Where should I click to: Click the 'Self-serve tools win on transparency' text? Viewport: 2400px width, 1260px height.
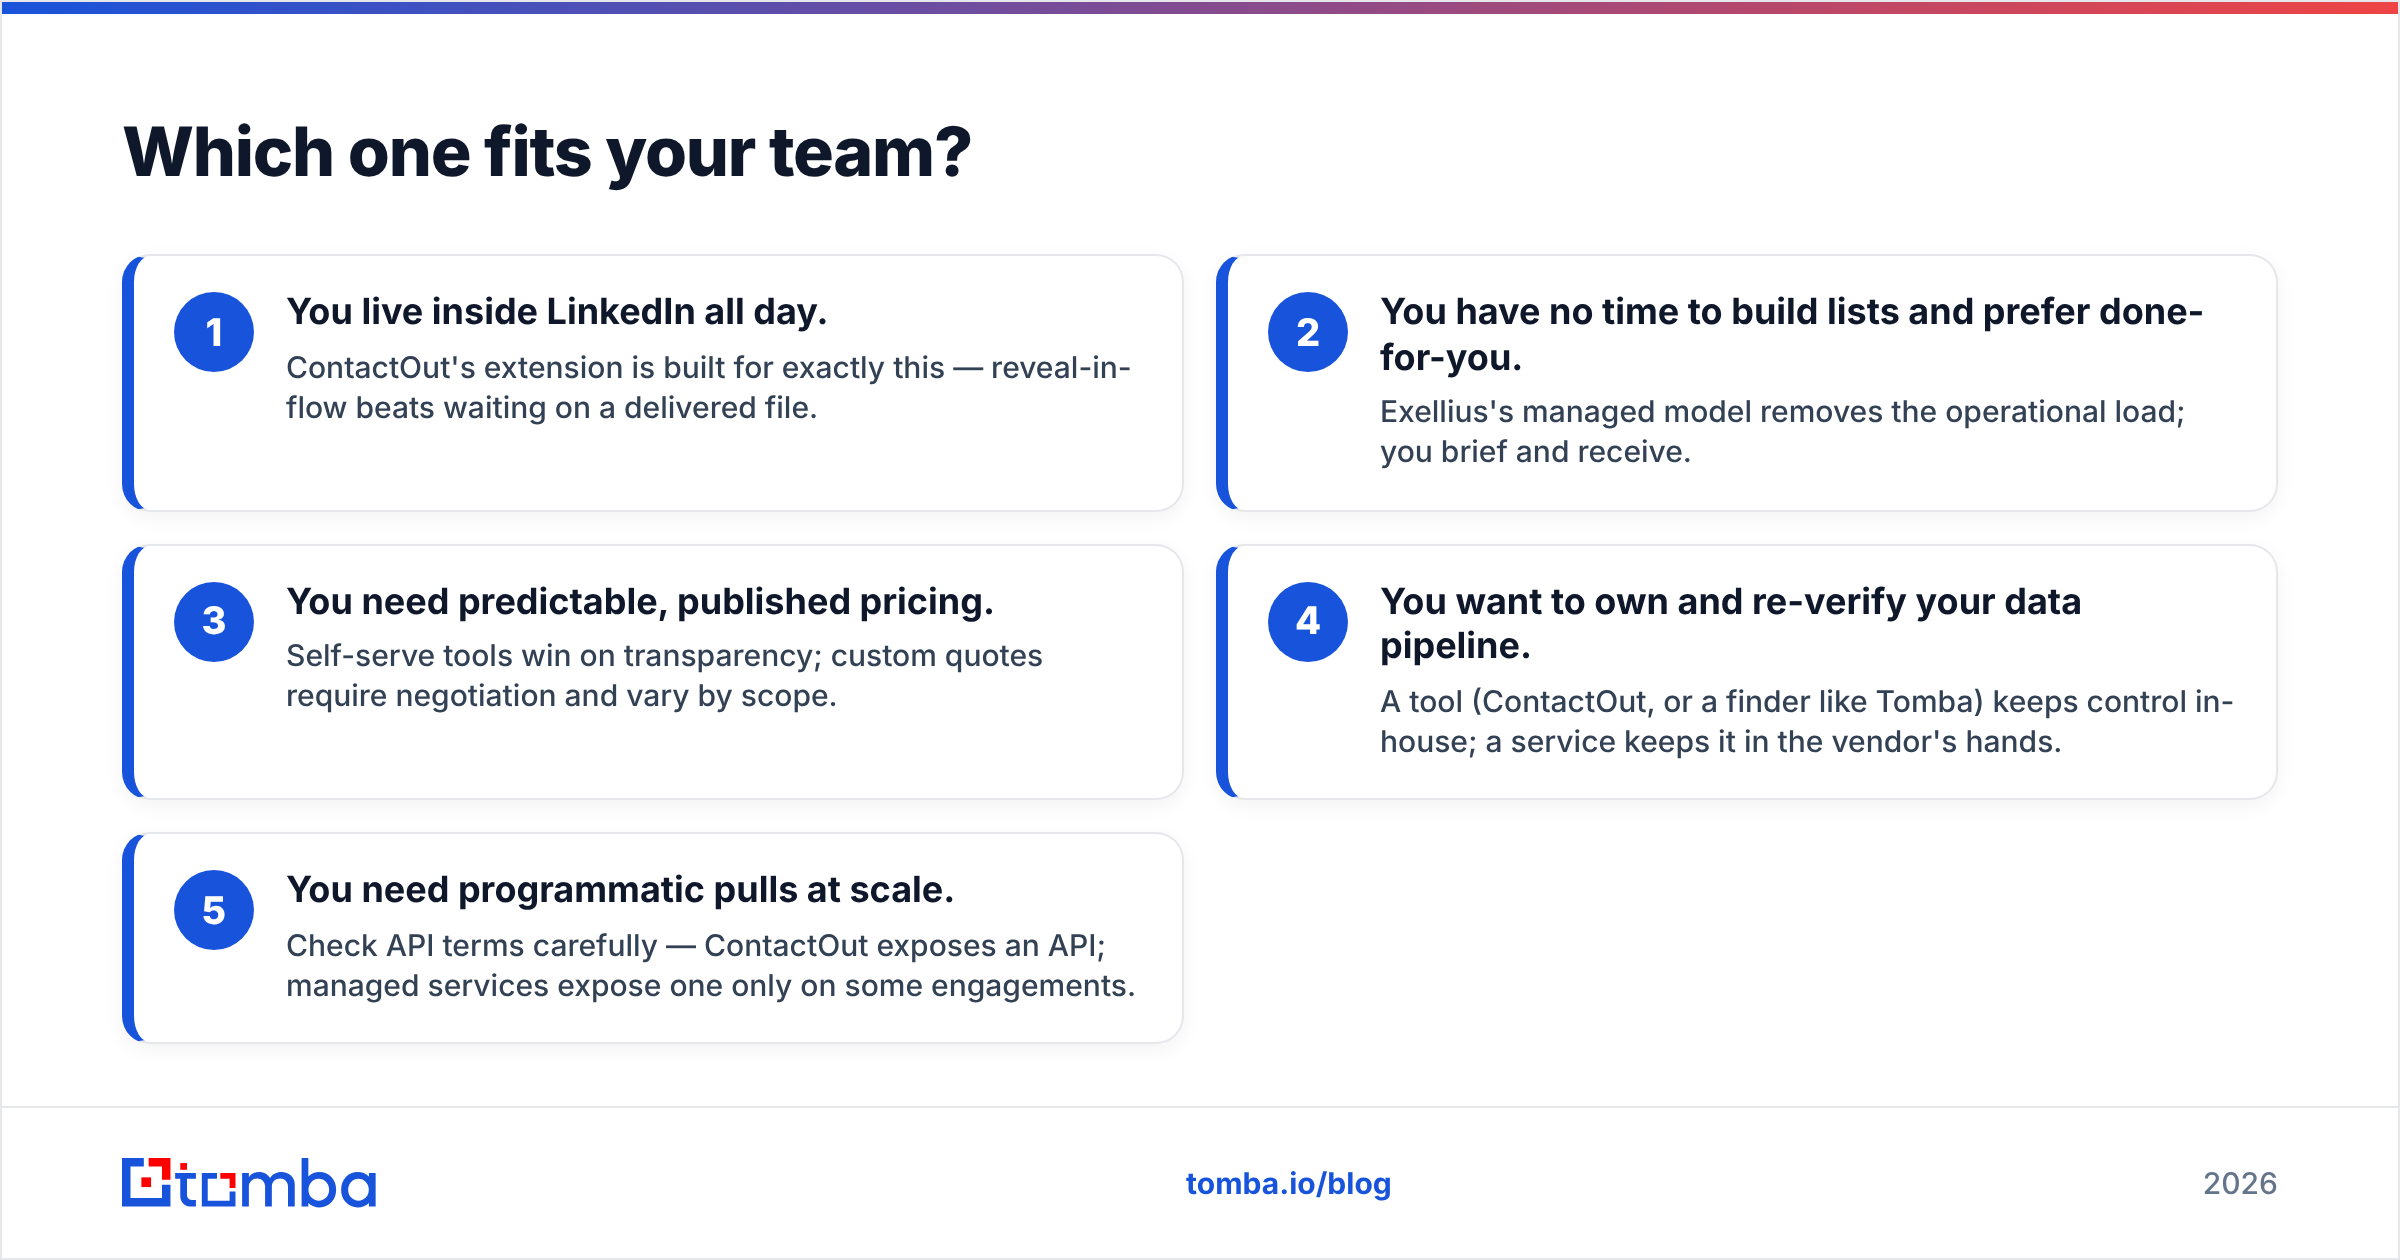664,676
